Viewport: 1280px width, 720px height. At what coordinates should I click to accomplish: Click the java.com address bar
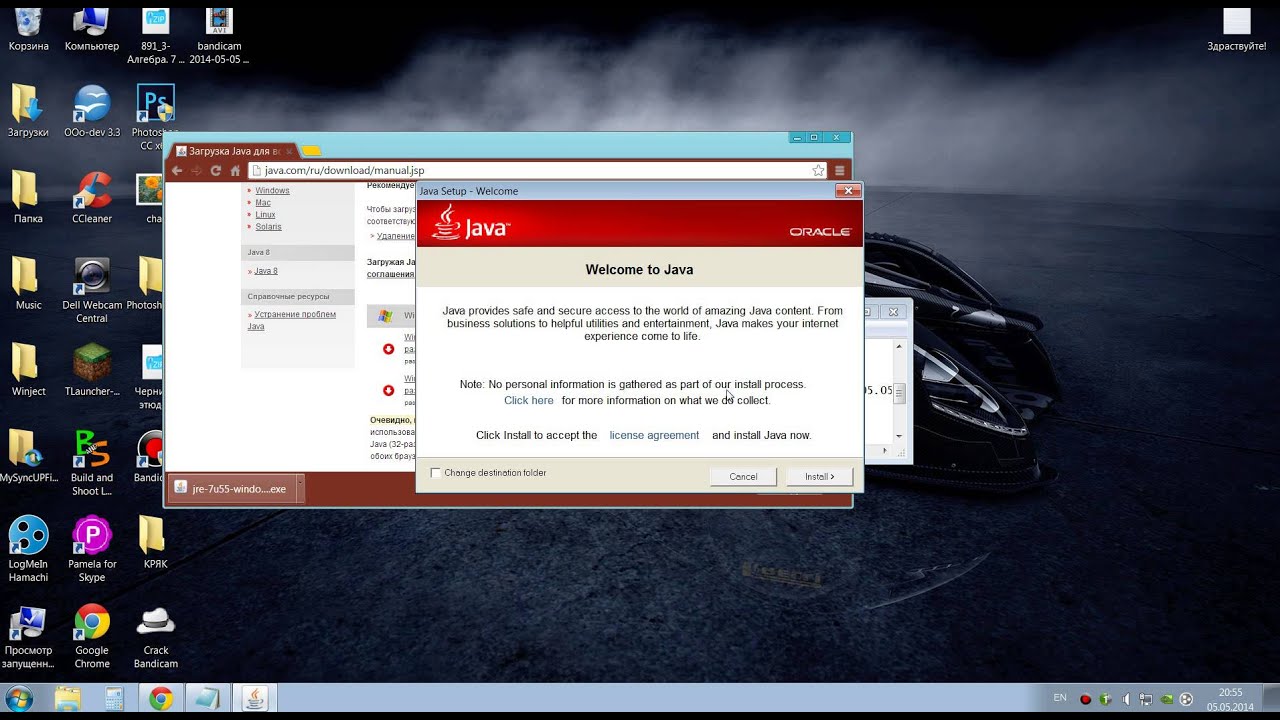(538, 171)
